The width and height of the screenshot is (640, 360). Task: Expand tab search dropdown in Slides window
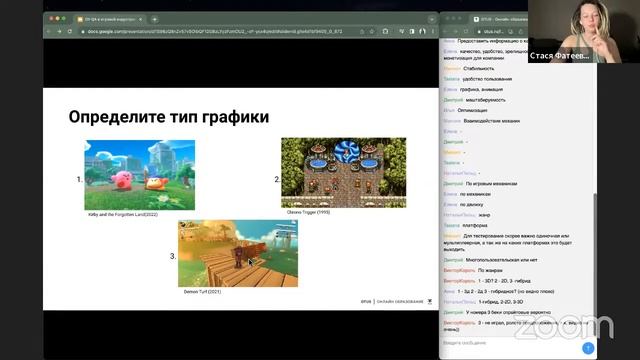pos(431,19)
